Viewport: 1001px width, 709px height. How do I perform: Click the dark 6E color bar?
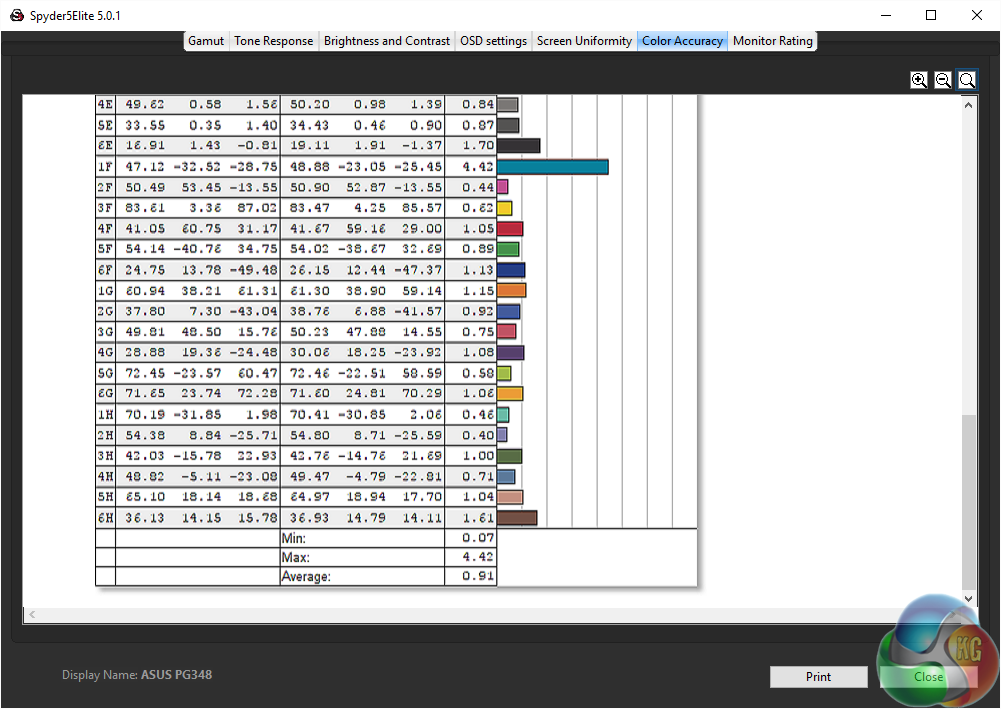click(518, 146)
